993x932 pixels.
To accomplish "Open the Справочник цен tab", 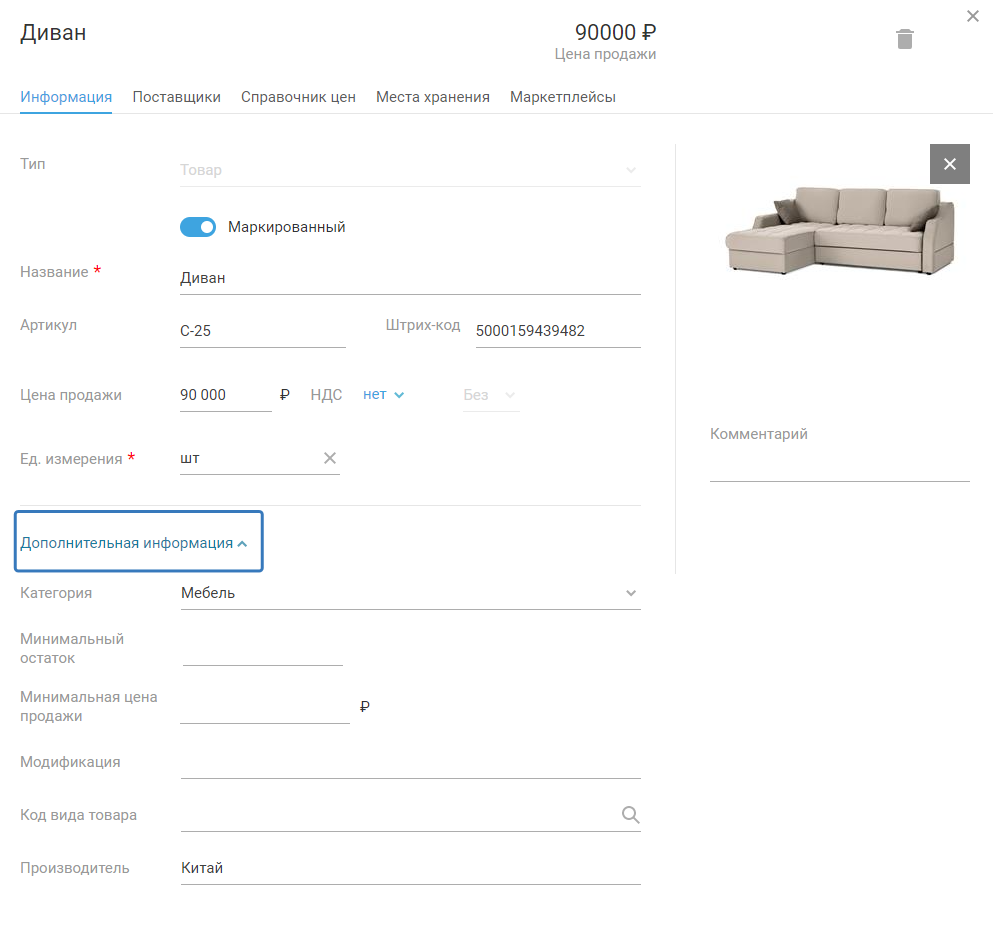I will pos(298,97).
